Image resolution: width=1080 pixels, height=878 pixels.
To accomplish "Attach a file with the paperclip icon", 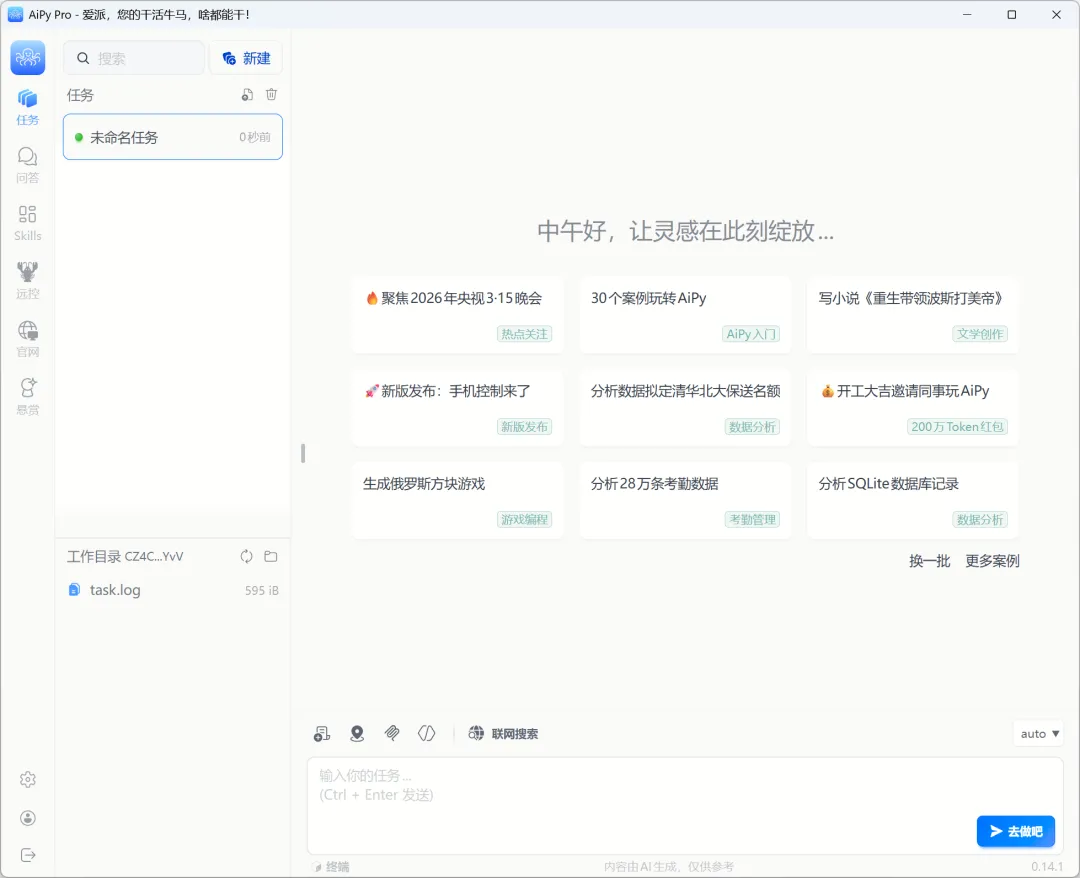I will (x=392, y=733).
